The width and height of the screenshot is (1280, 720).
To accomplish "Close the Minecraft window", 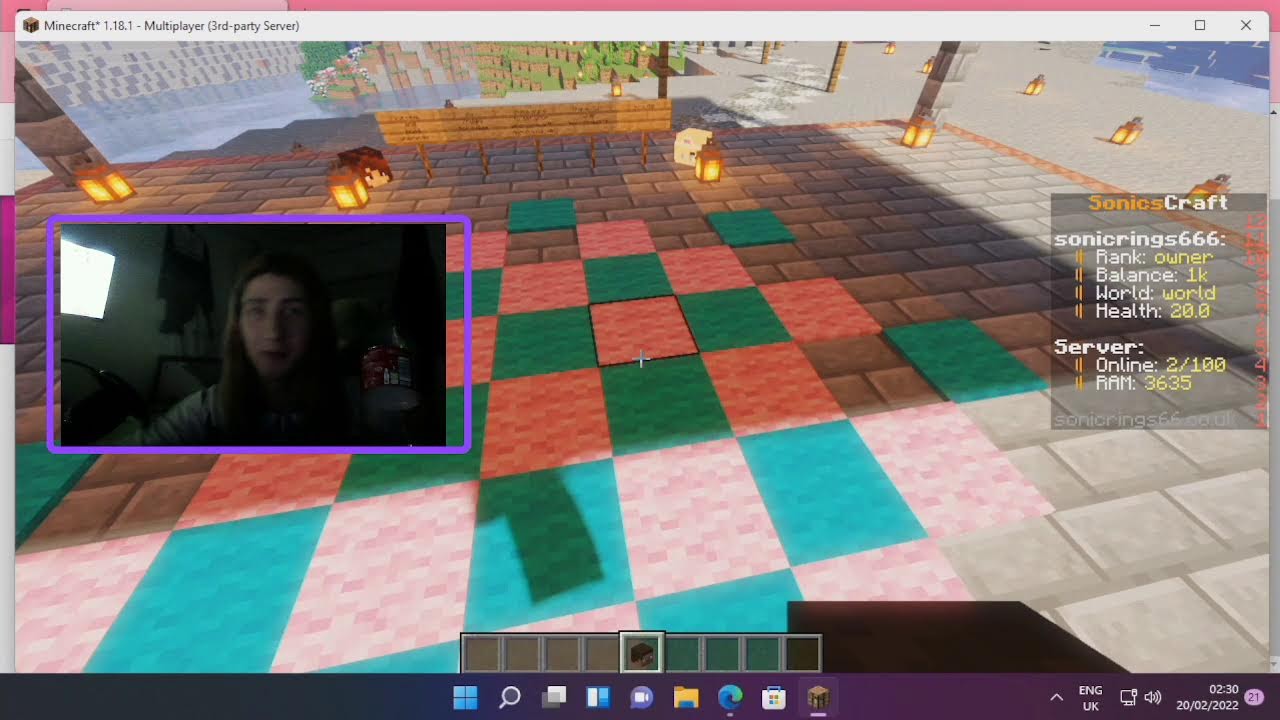I will tap(1246, 25).
